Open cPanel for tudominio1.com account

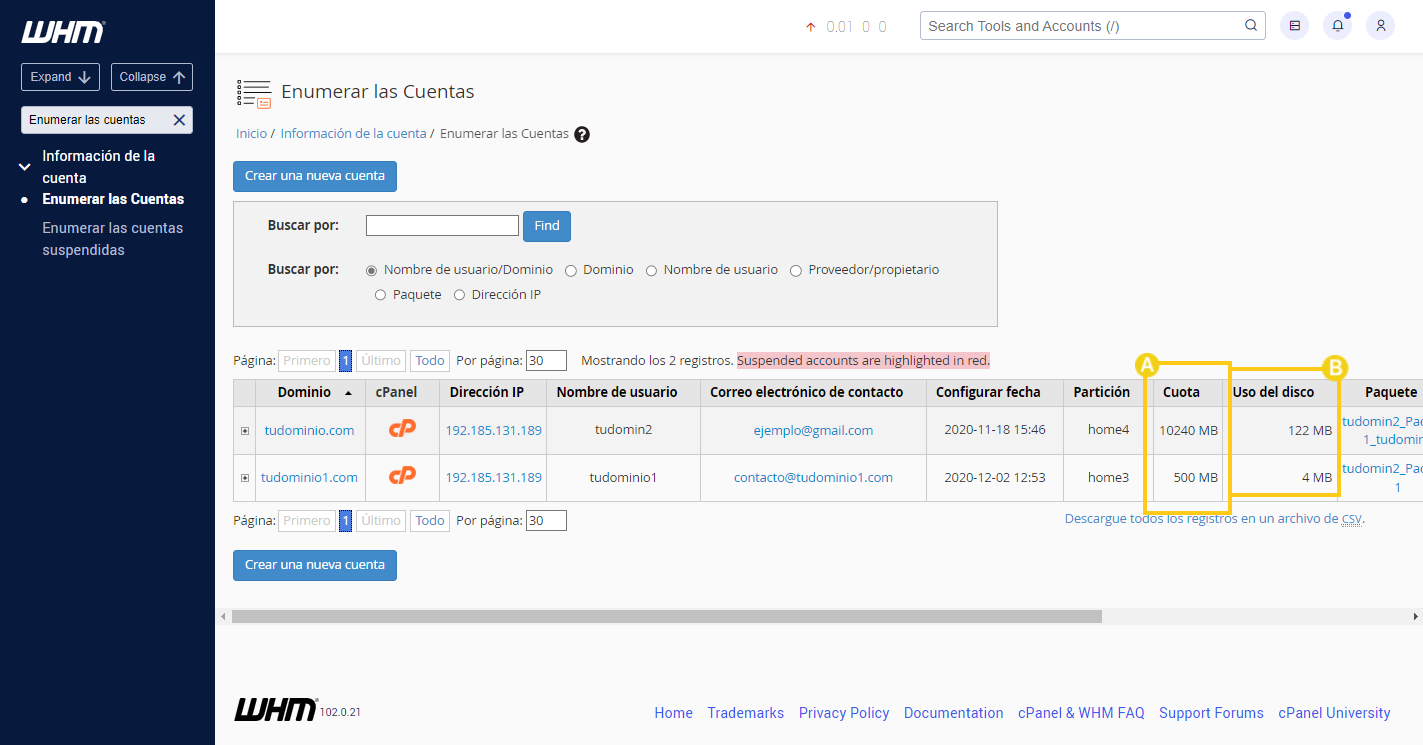pos(402,477)
